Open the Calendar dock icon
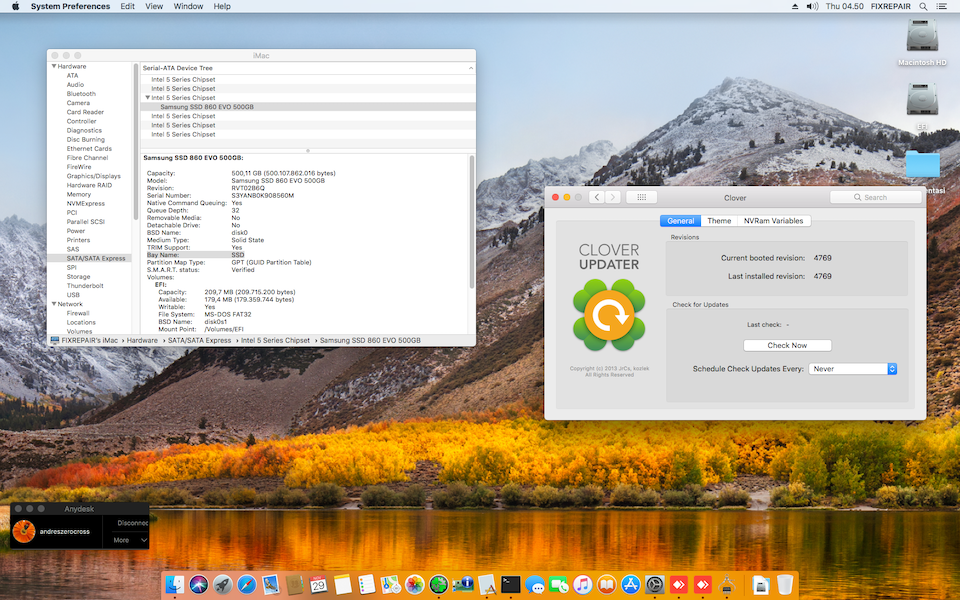 tap(318, 584)
